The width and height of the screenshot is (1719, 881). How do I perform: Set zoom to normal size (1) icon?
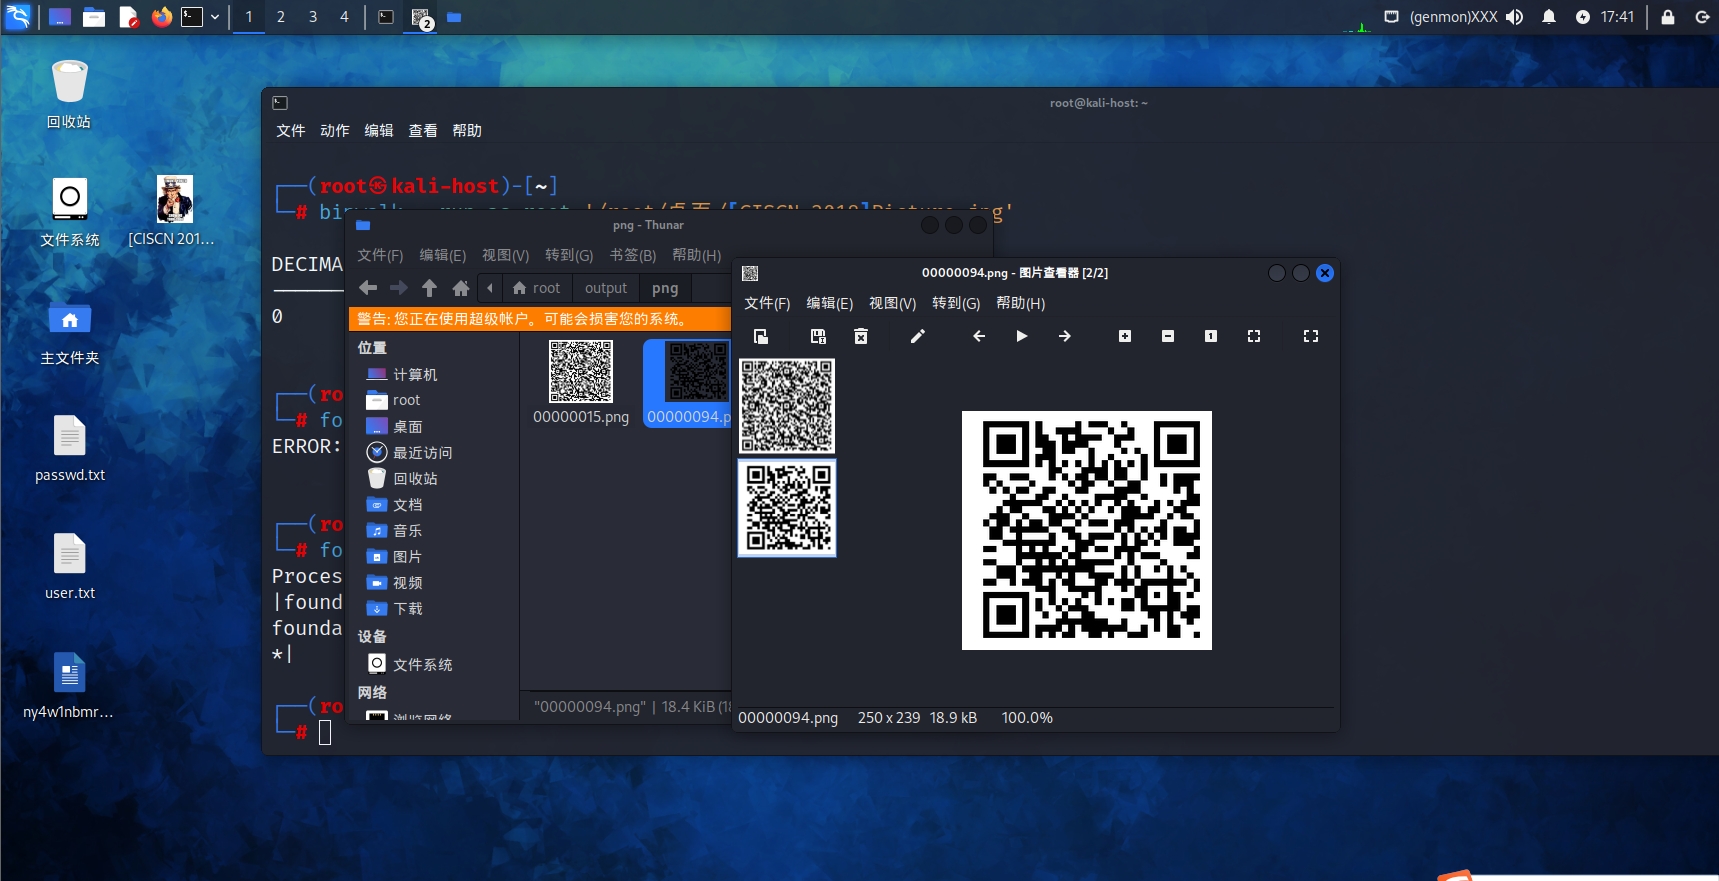pyautogui.click(x=1211, y=336)
